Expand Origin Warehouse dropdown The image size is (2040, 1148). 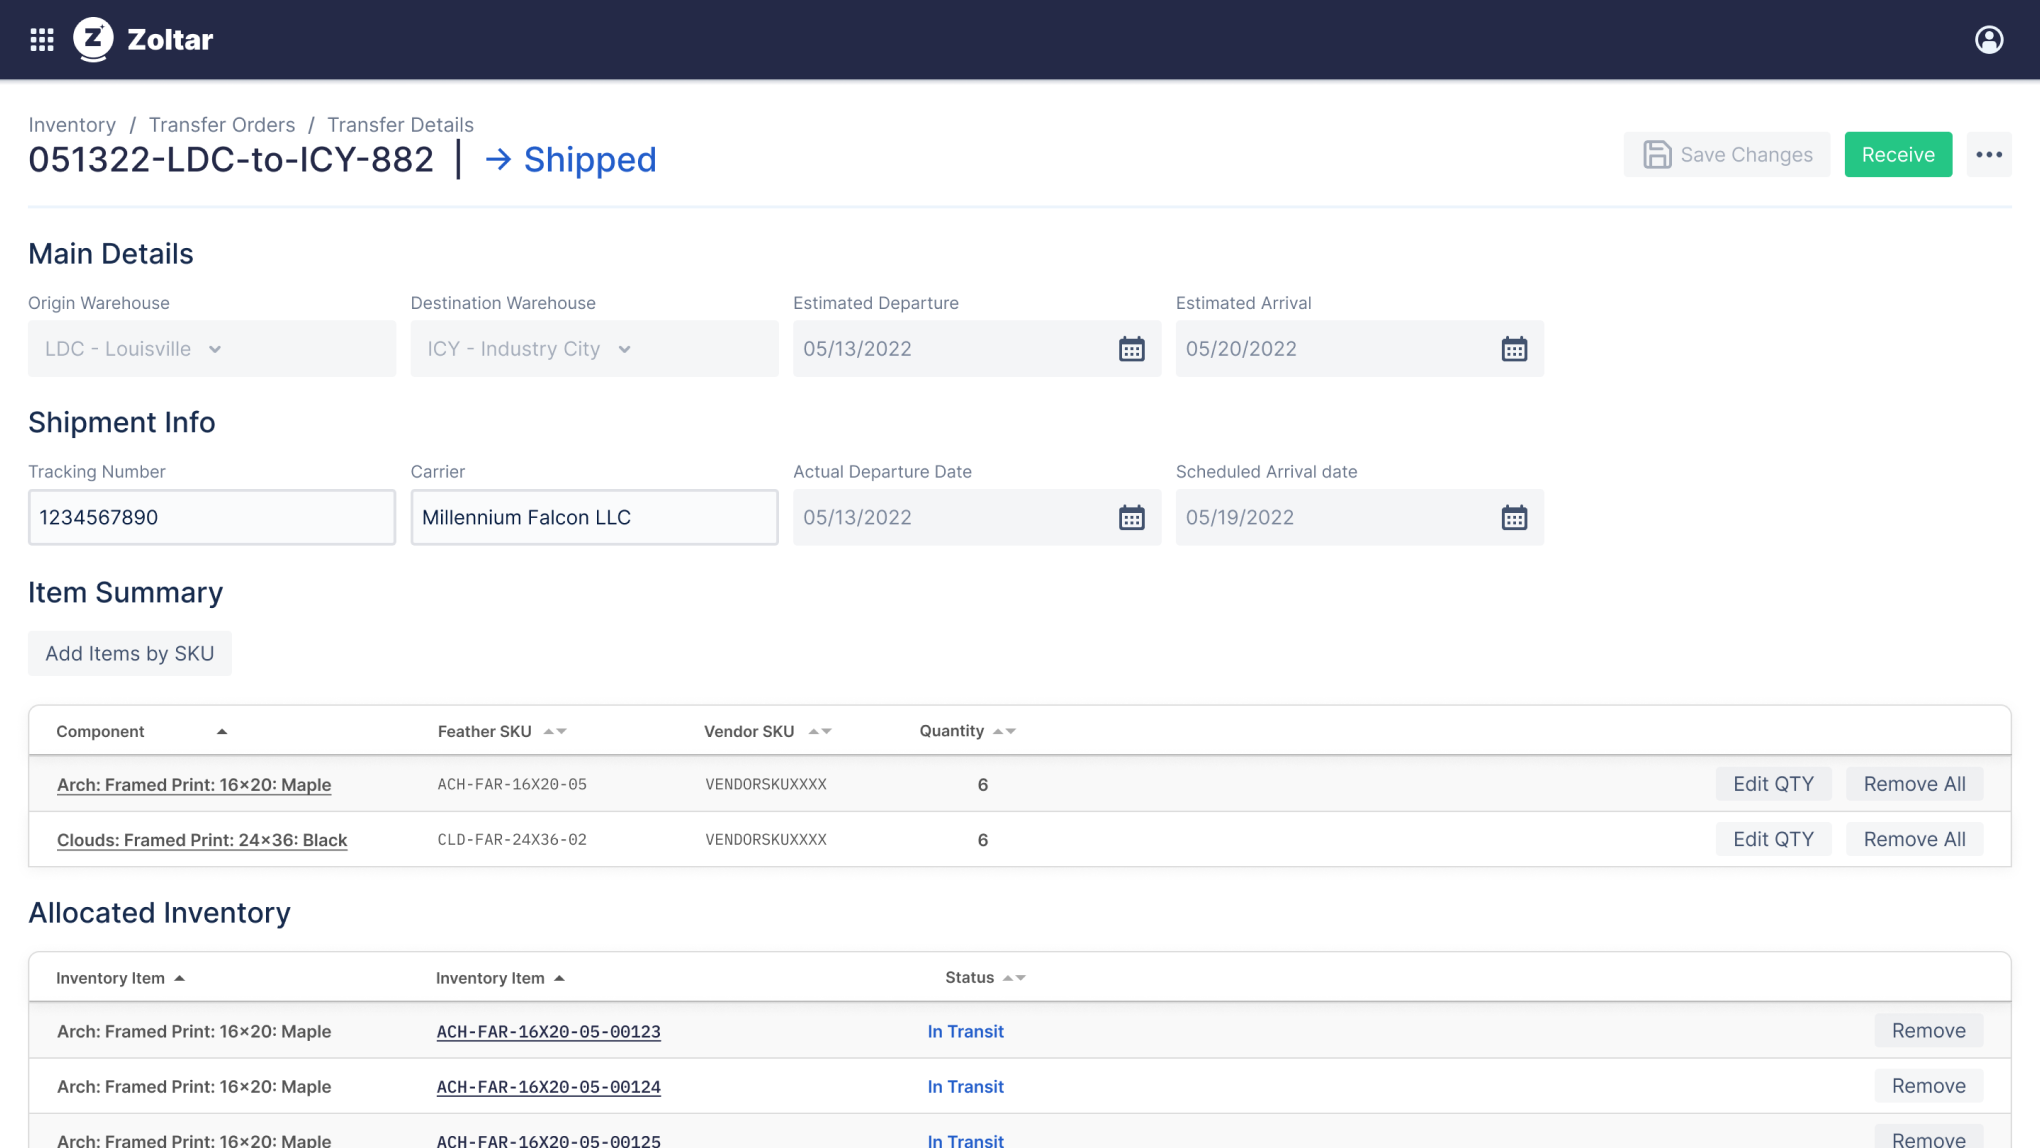[212, 349]
